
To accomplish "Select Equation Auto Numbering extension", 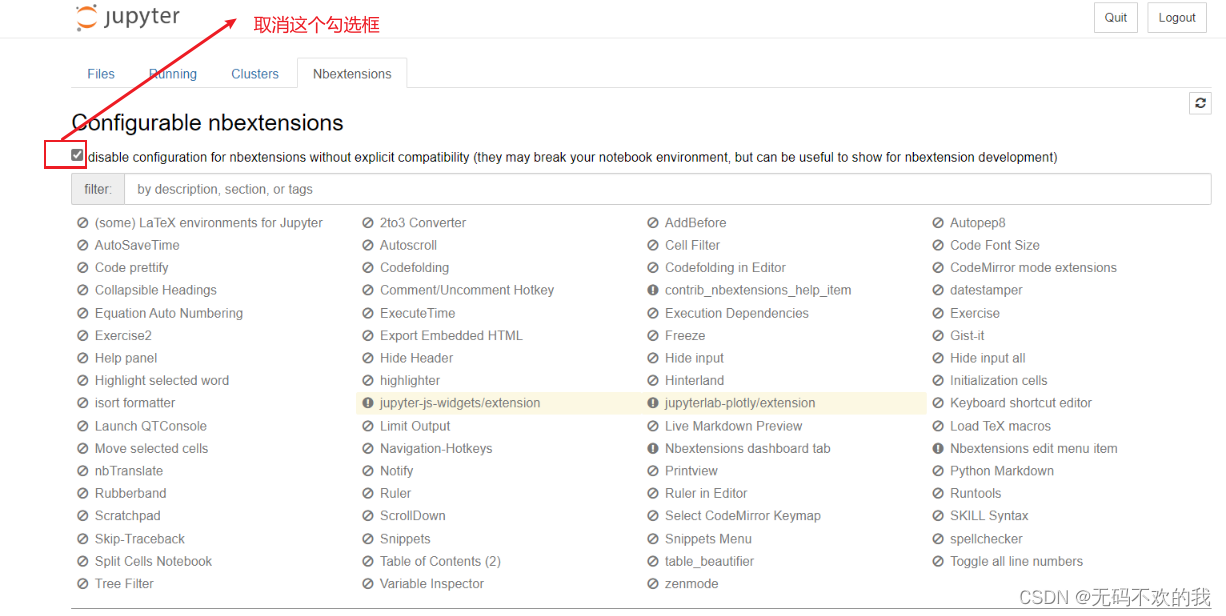I will tap(169, 313).
